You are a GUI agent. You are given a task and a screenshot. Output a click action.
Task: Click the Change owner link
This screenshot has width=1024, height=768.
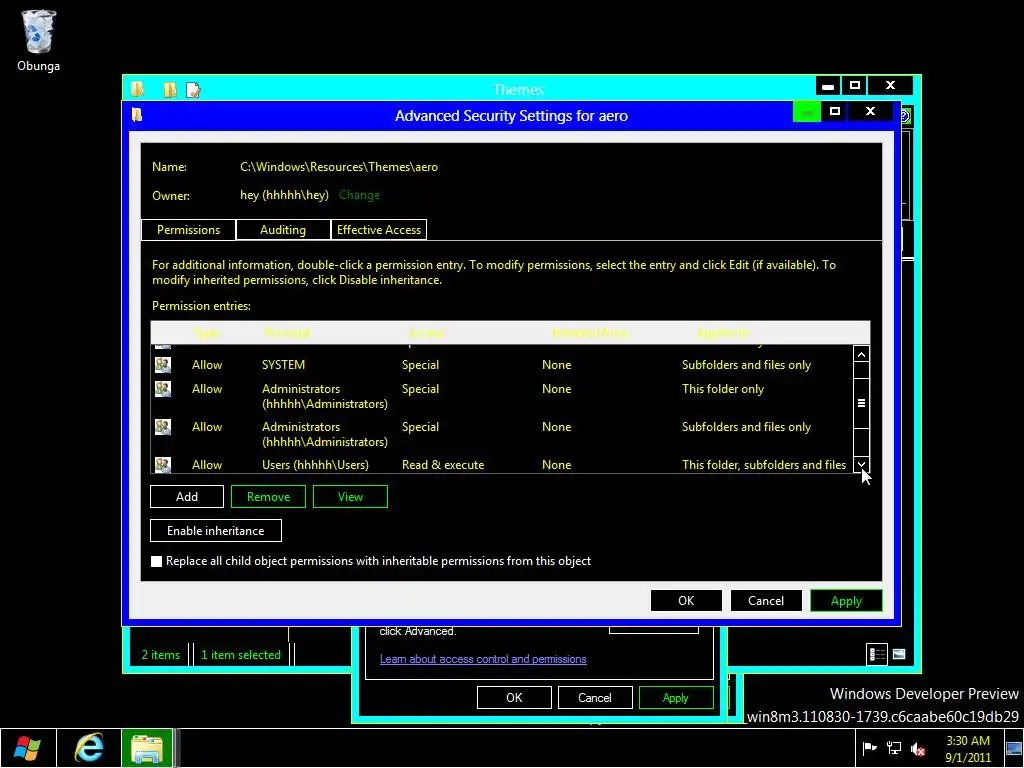tap(359, 195)
